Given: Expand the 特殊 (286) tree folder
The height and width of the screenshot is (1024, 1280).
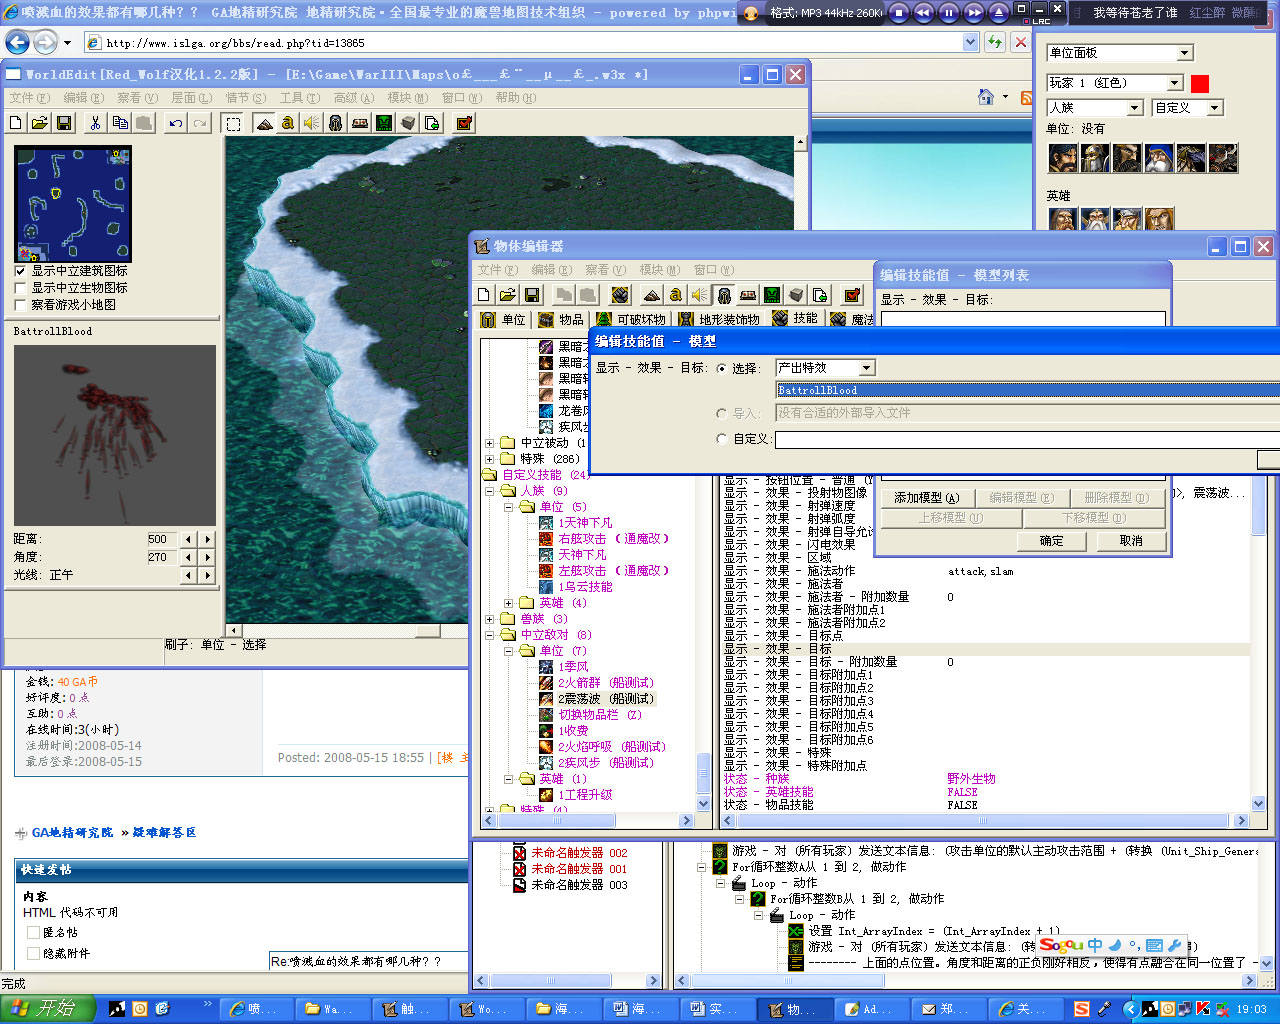Looking at the screenshot, I should coord(489,459).
